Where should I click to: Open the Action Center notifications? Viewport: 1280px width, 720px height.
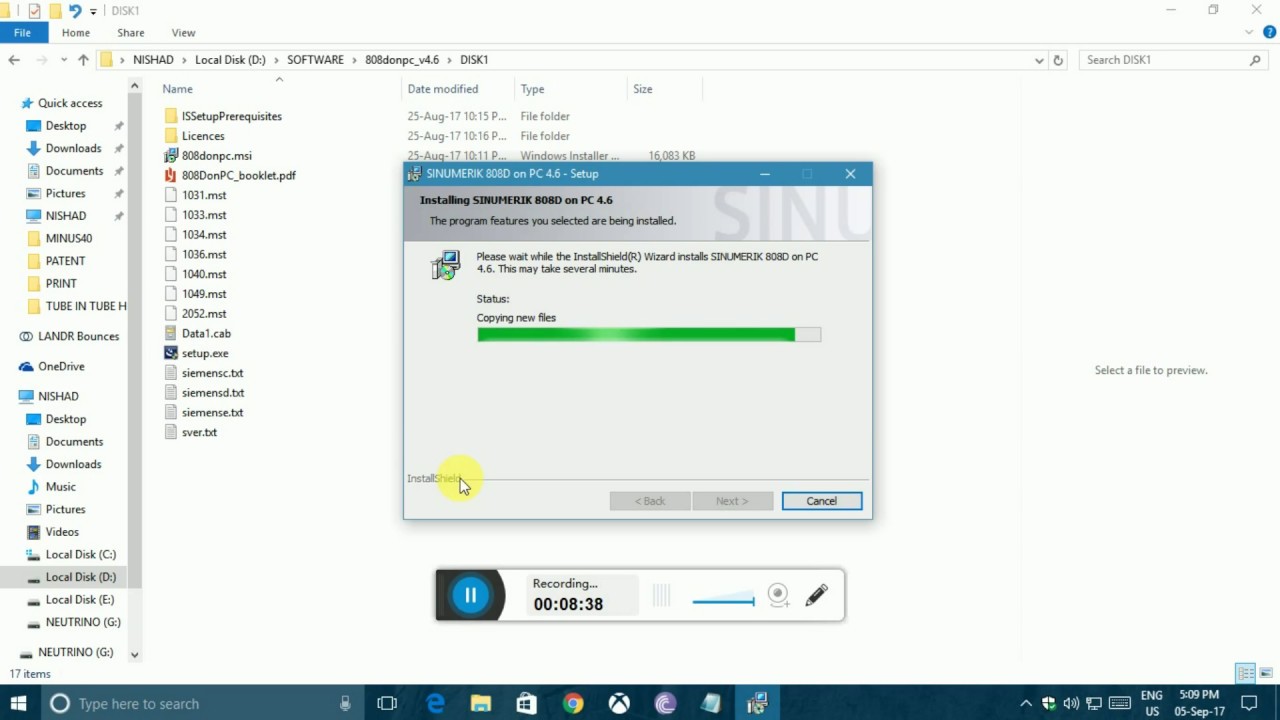coord(1248,704)
